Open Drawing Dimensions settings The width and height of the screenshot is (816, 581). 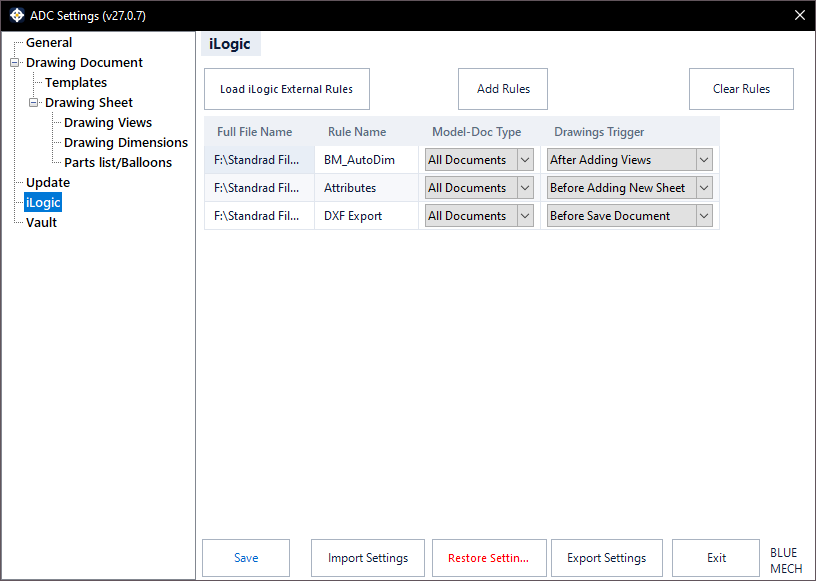pyautogui.click(x=126, y=143)
